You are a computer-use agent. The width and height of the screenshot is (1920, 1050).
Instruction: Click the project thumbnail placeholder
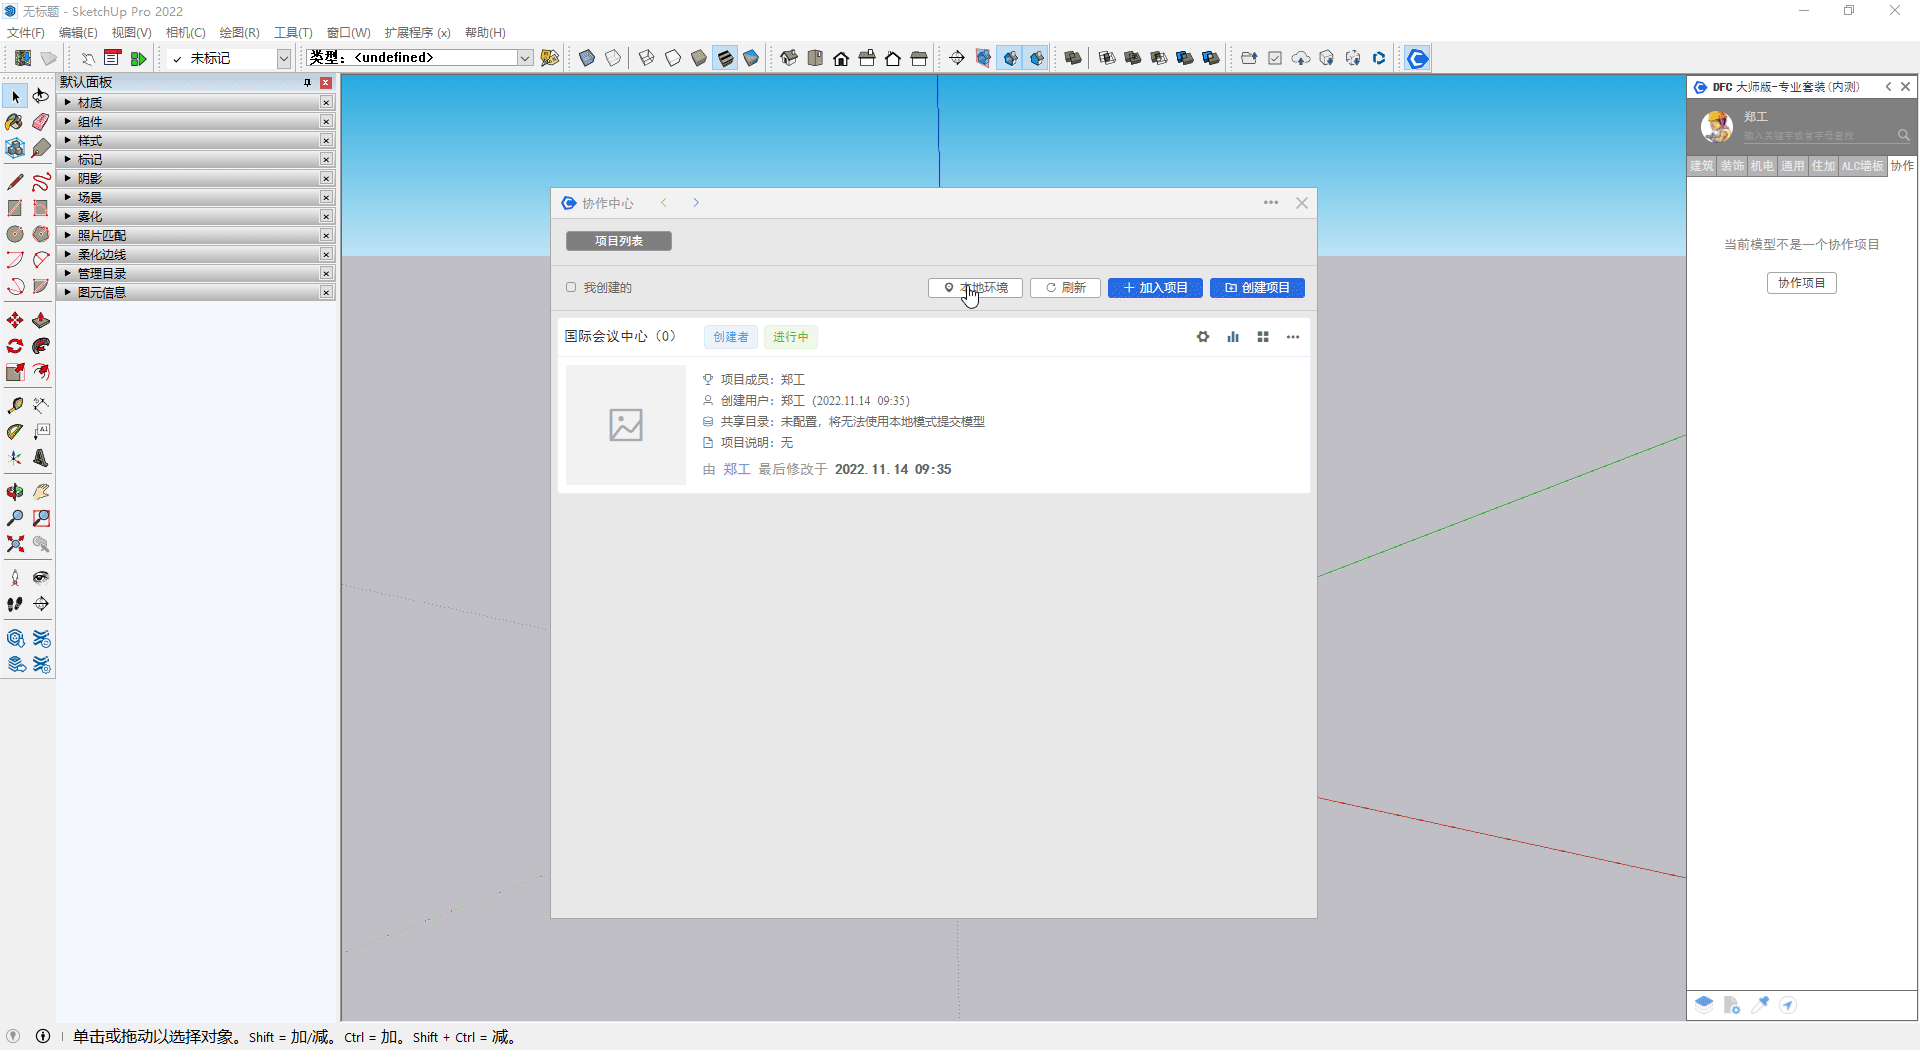626,425
